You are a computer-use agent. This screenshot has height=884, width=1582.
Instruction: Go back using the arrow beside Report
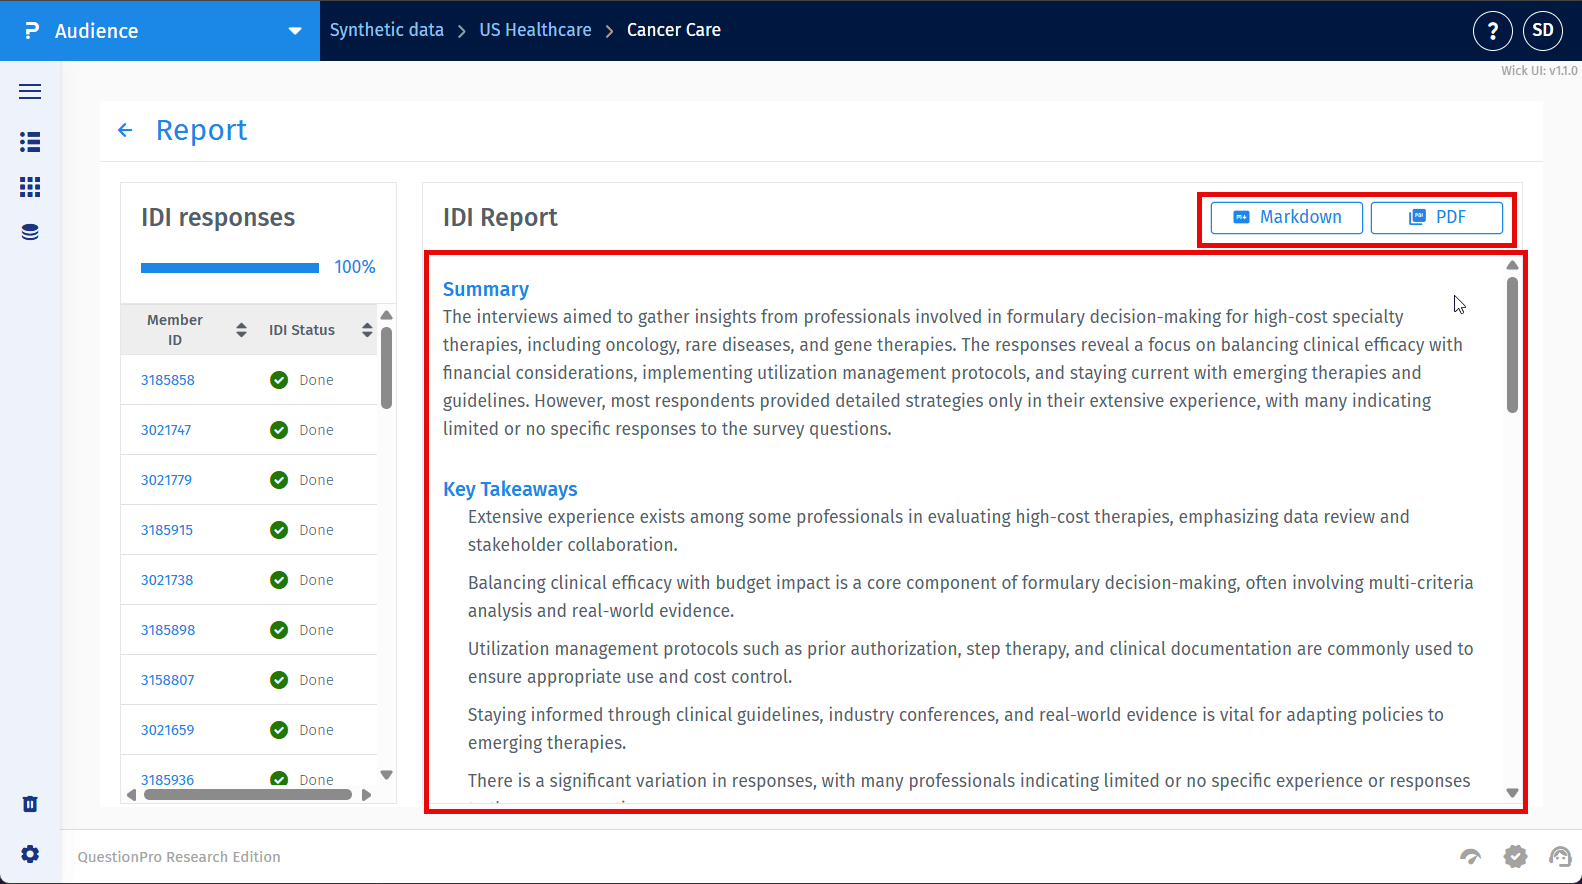coord(125,130)
